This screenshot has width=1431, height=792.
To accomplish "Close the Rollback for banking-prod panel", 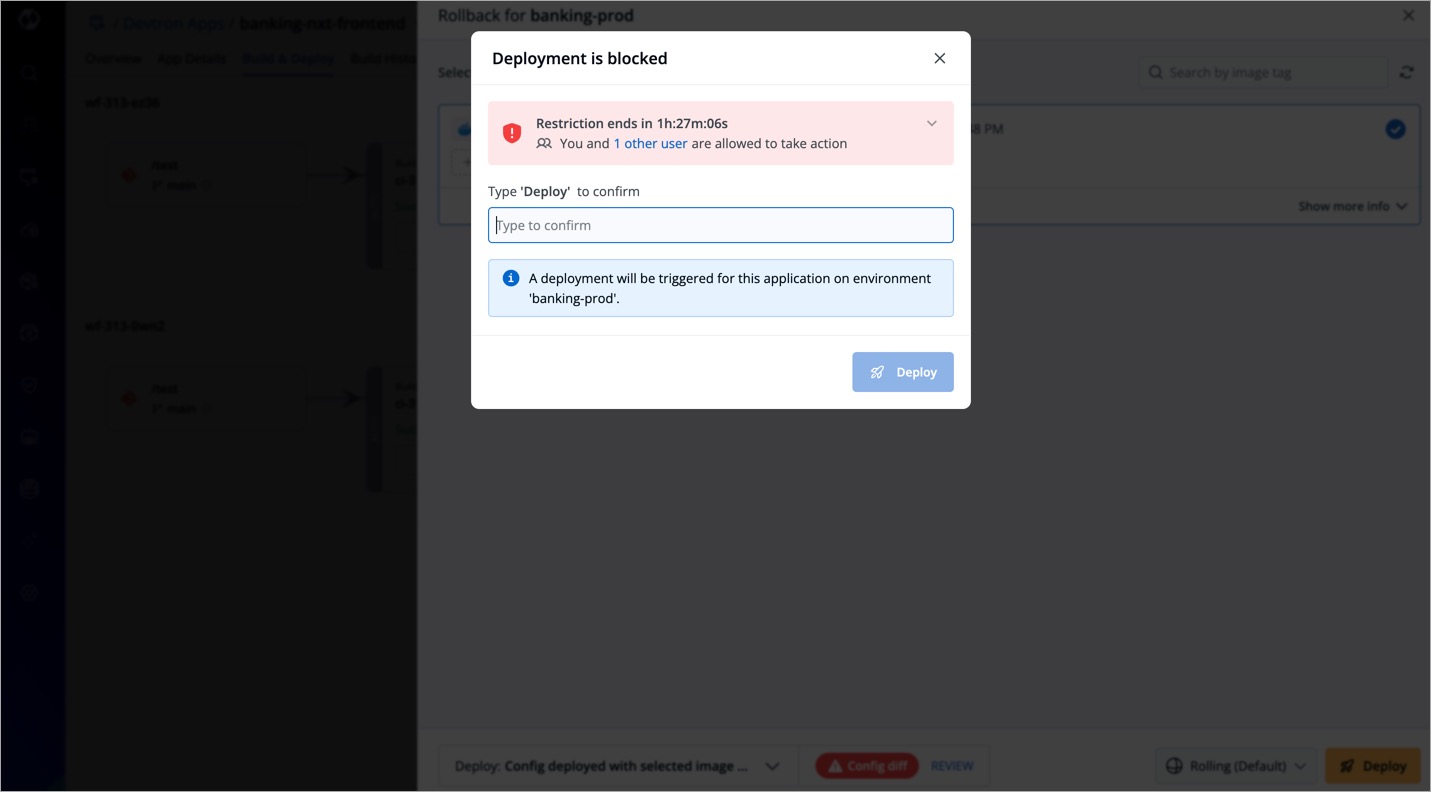I will 1408,16.
